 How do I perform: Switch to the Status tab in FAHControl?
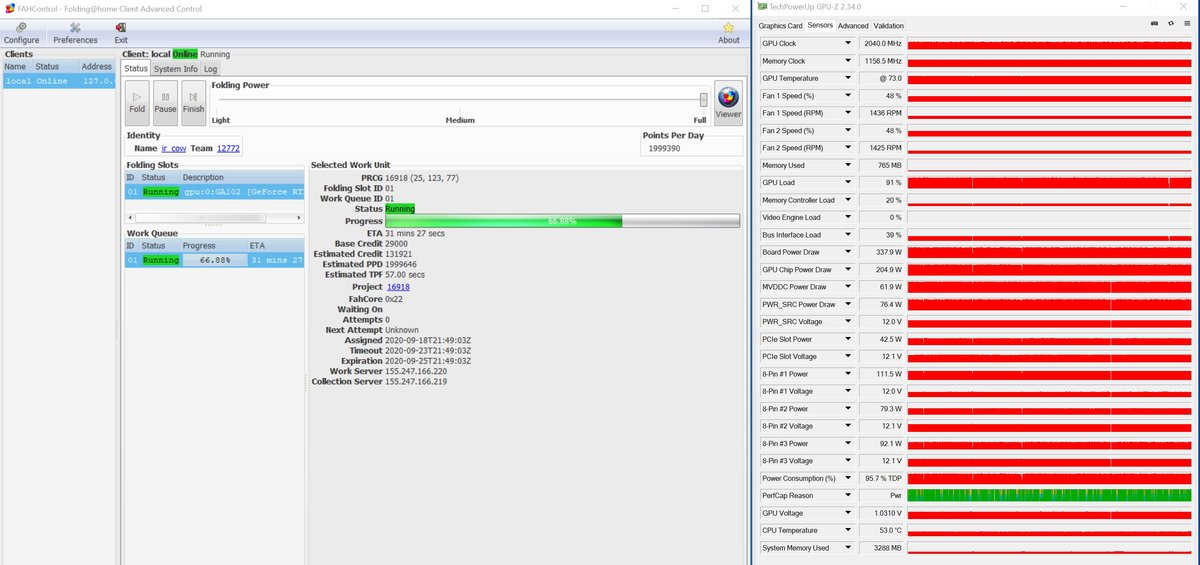pos(136,69)
